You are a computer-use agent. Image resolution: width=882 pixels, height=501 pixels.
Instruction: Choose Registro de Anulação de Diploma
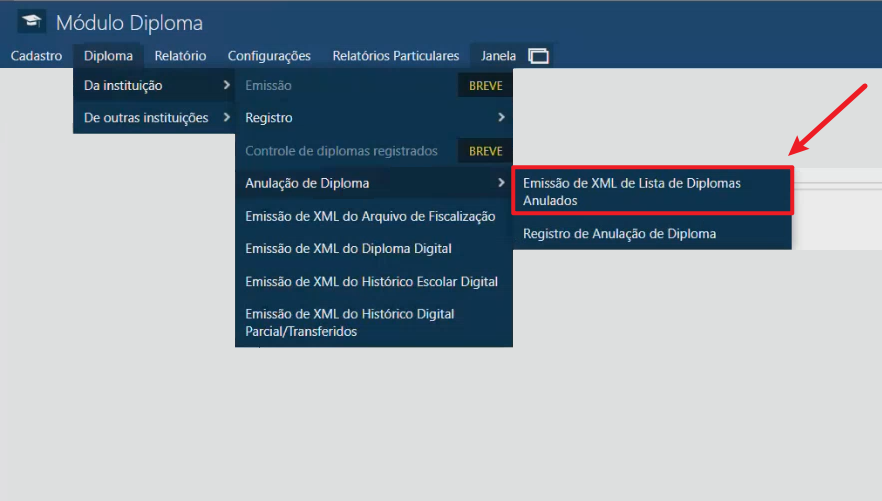(x=619, y=234)
